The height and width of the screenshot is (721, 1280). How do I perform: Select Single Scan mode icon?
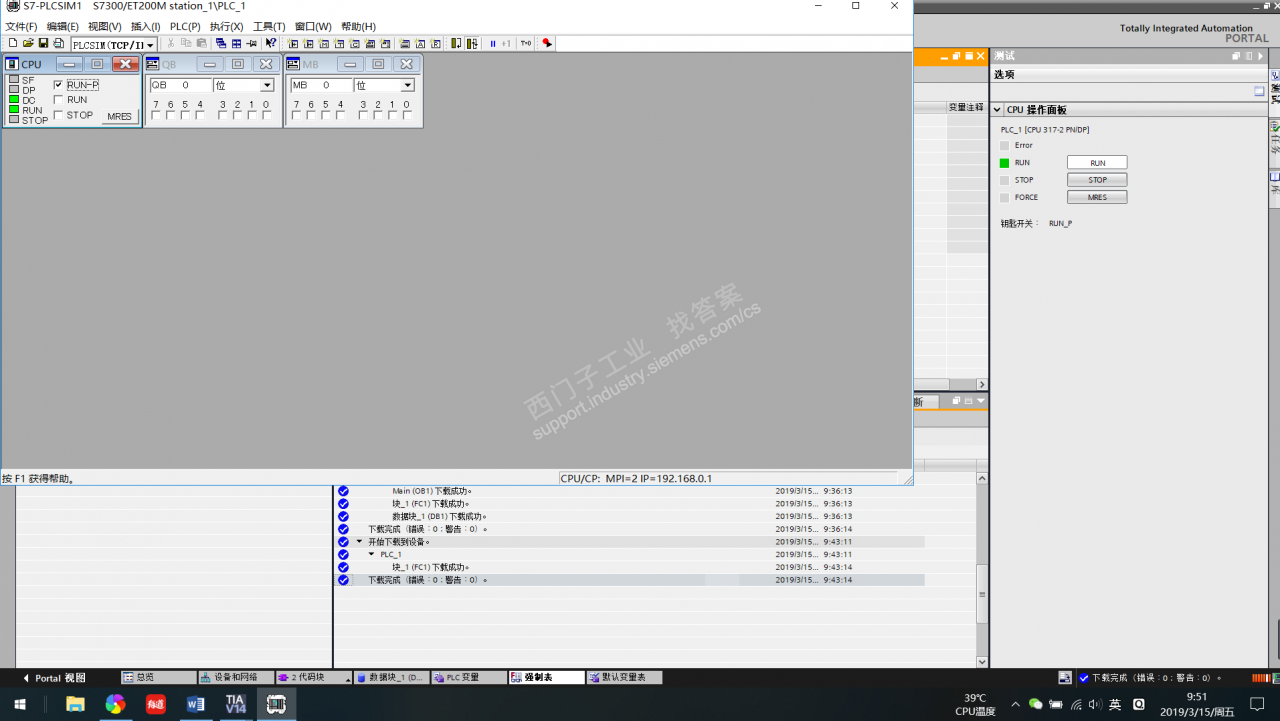tap(456, 43)
